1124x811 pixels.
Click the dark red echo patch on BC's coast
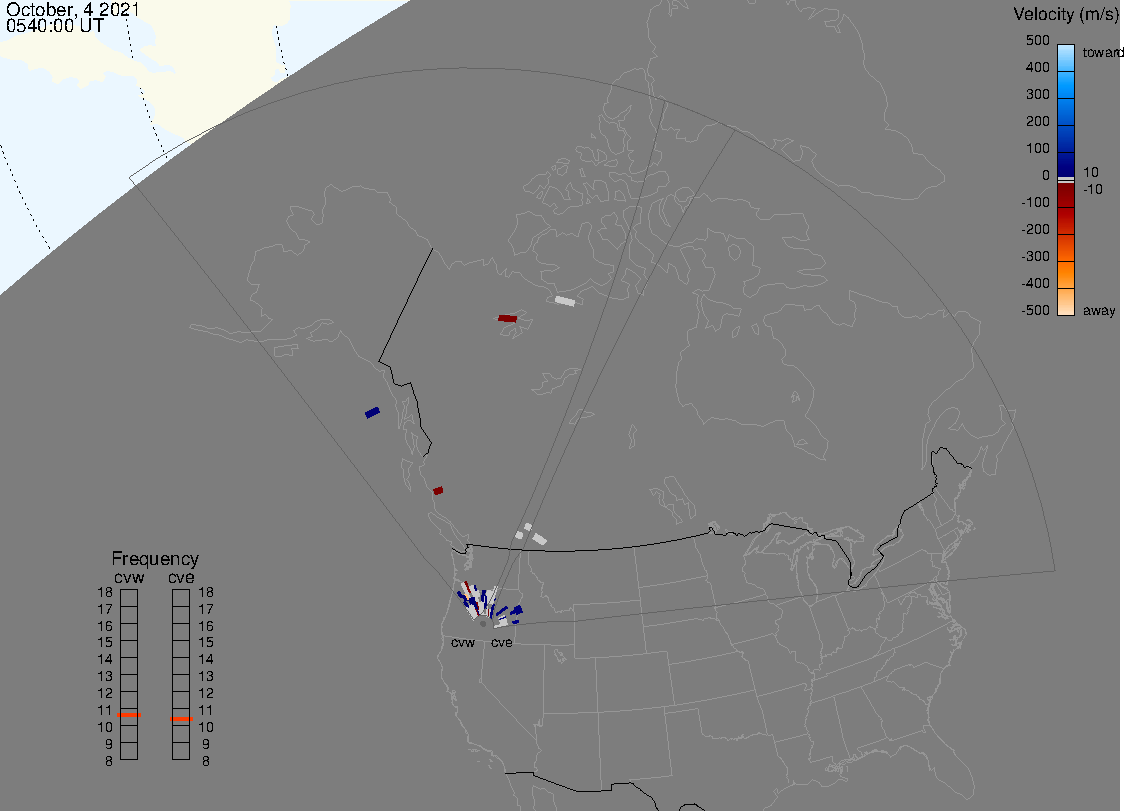(438, 490)
